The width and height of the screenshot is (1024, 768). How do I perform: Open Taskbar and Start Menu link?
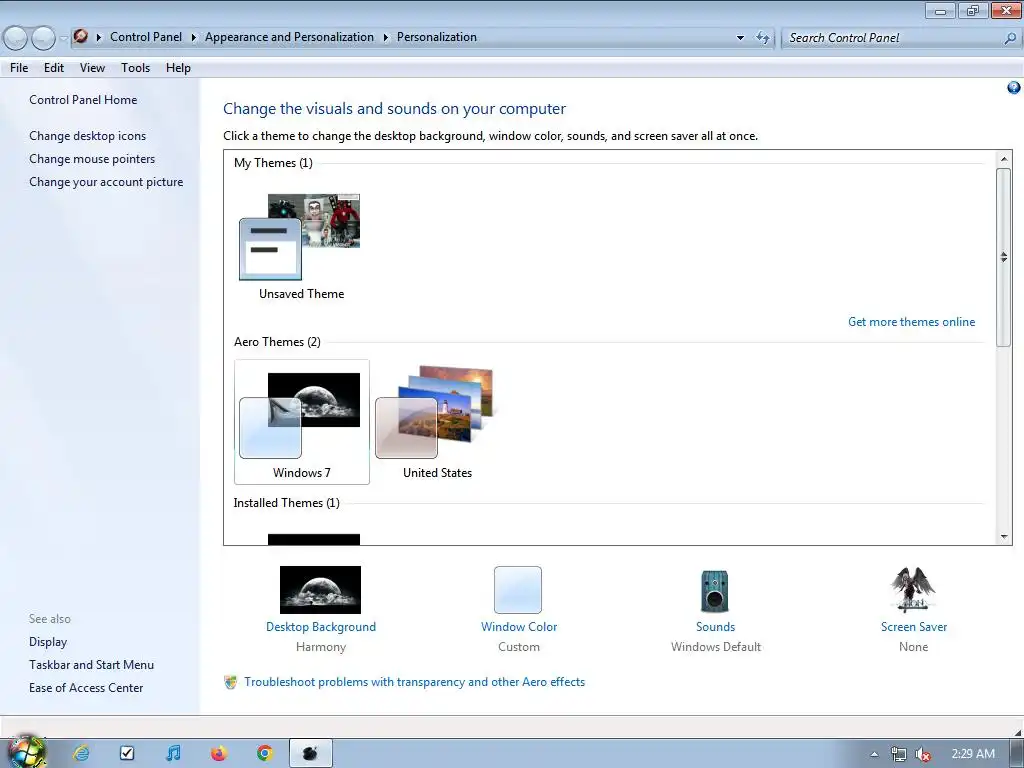[x=91, y=665]
